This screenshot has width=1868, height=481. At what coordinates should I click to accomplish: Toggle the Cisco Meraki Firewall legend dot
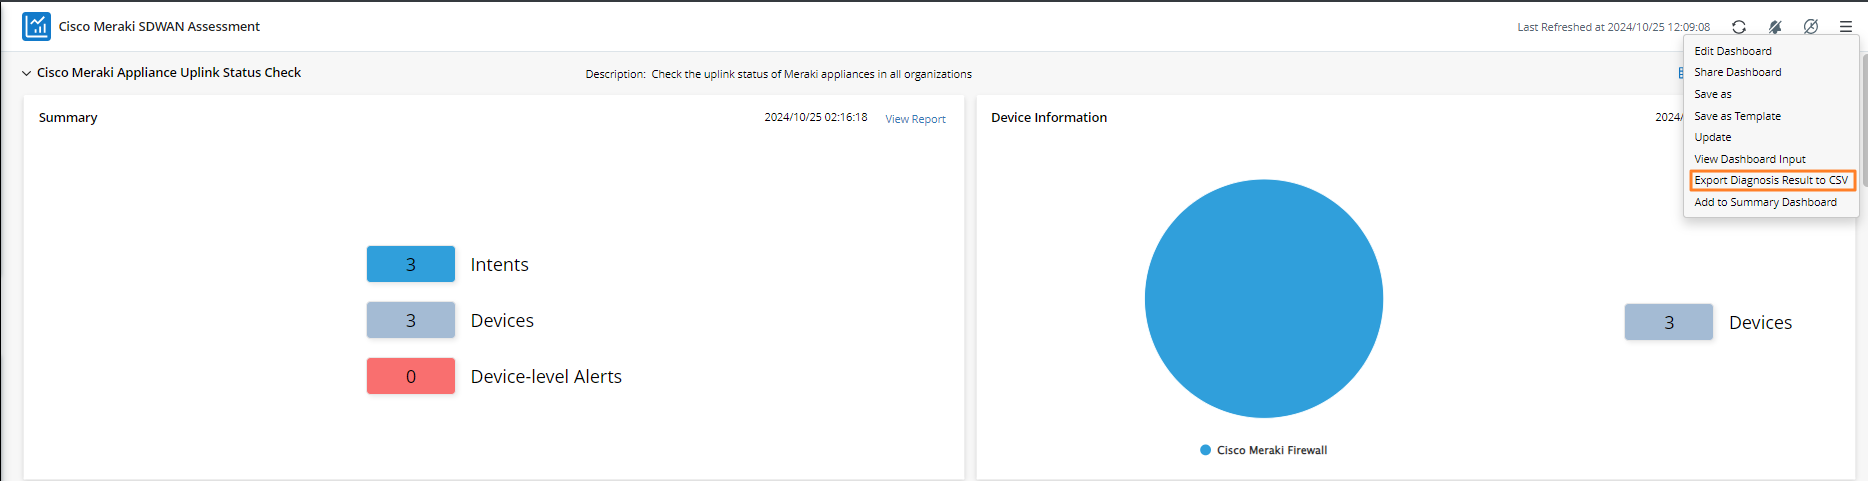pyautogui.click(x=1206, y=450)
